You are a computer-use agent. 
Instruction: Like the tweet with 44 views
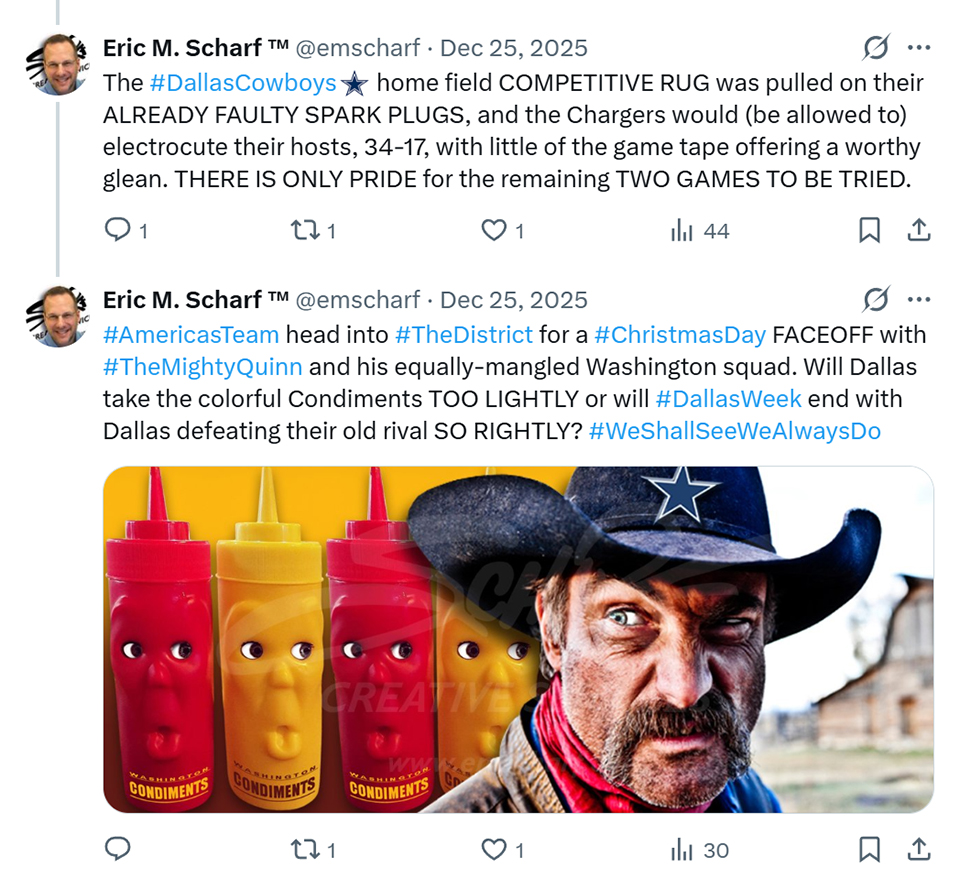tap(494, 231)
